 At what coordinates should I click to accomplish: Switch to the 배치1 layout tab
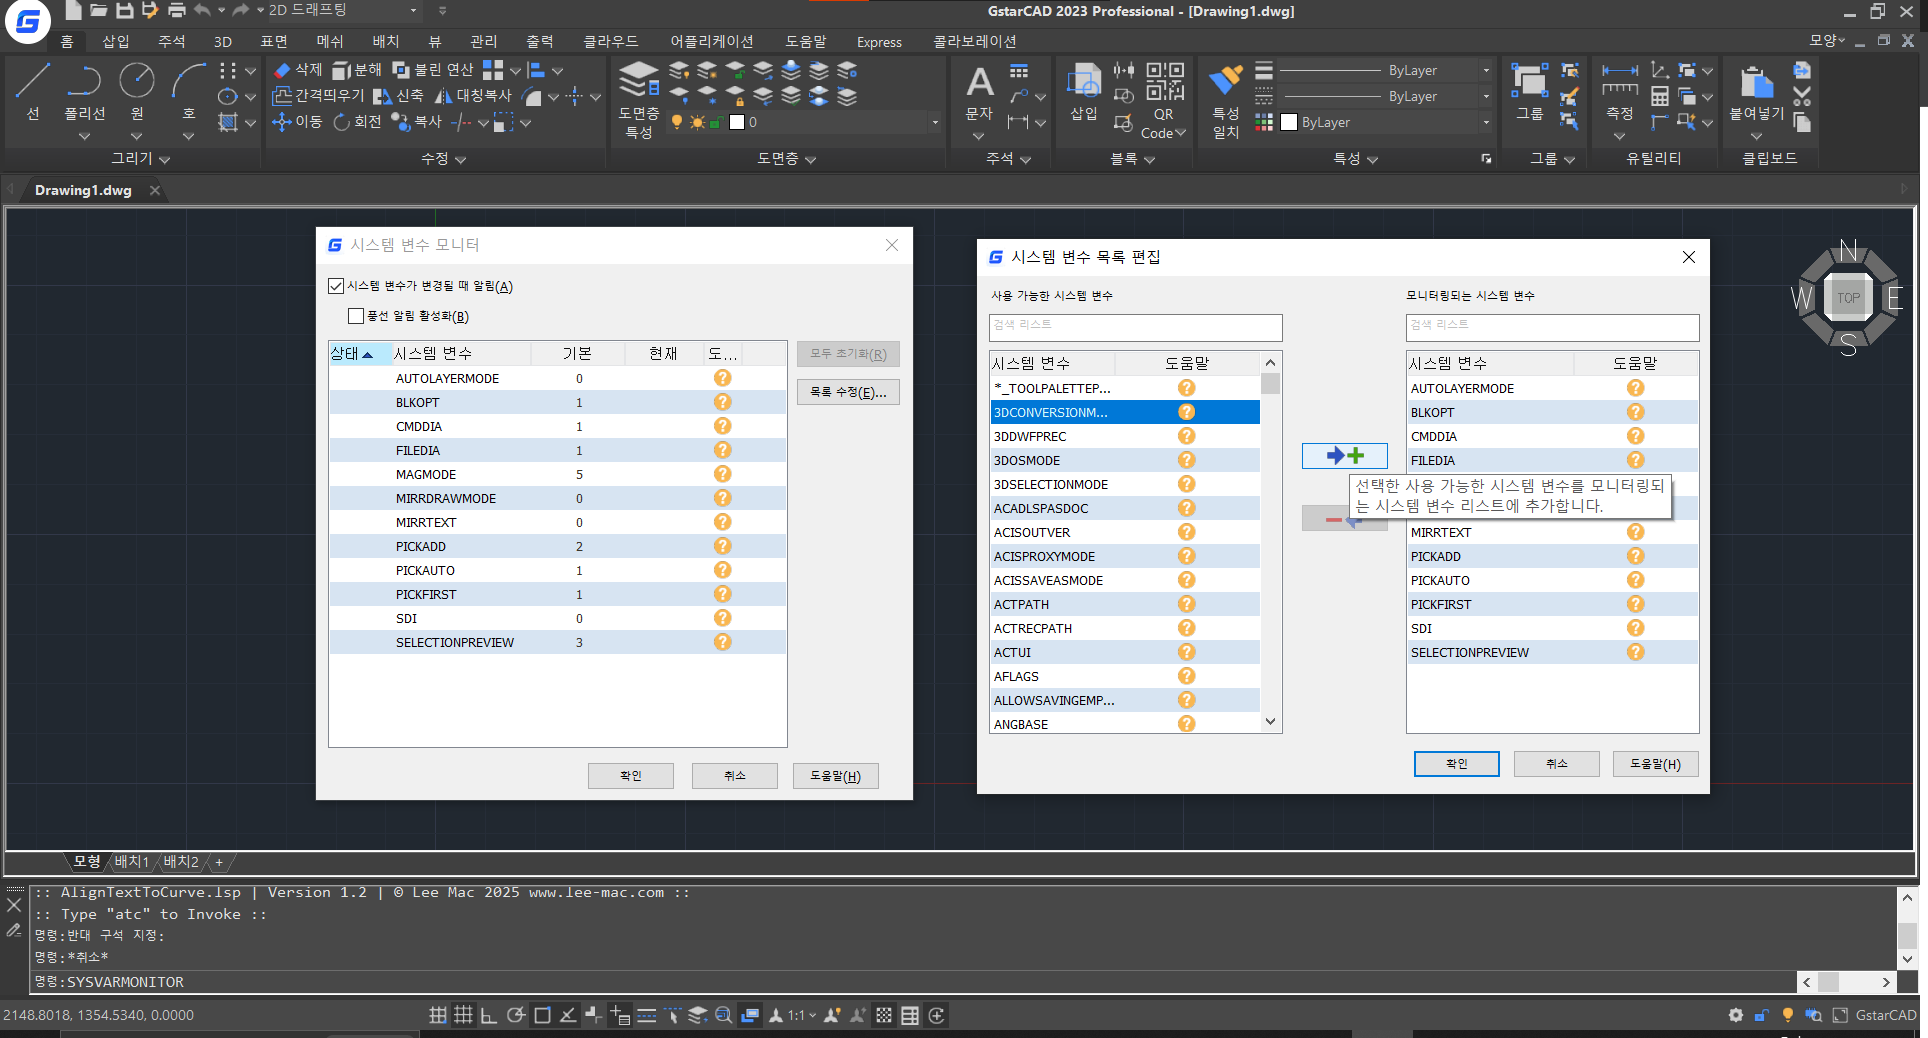131,862
